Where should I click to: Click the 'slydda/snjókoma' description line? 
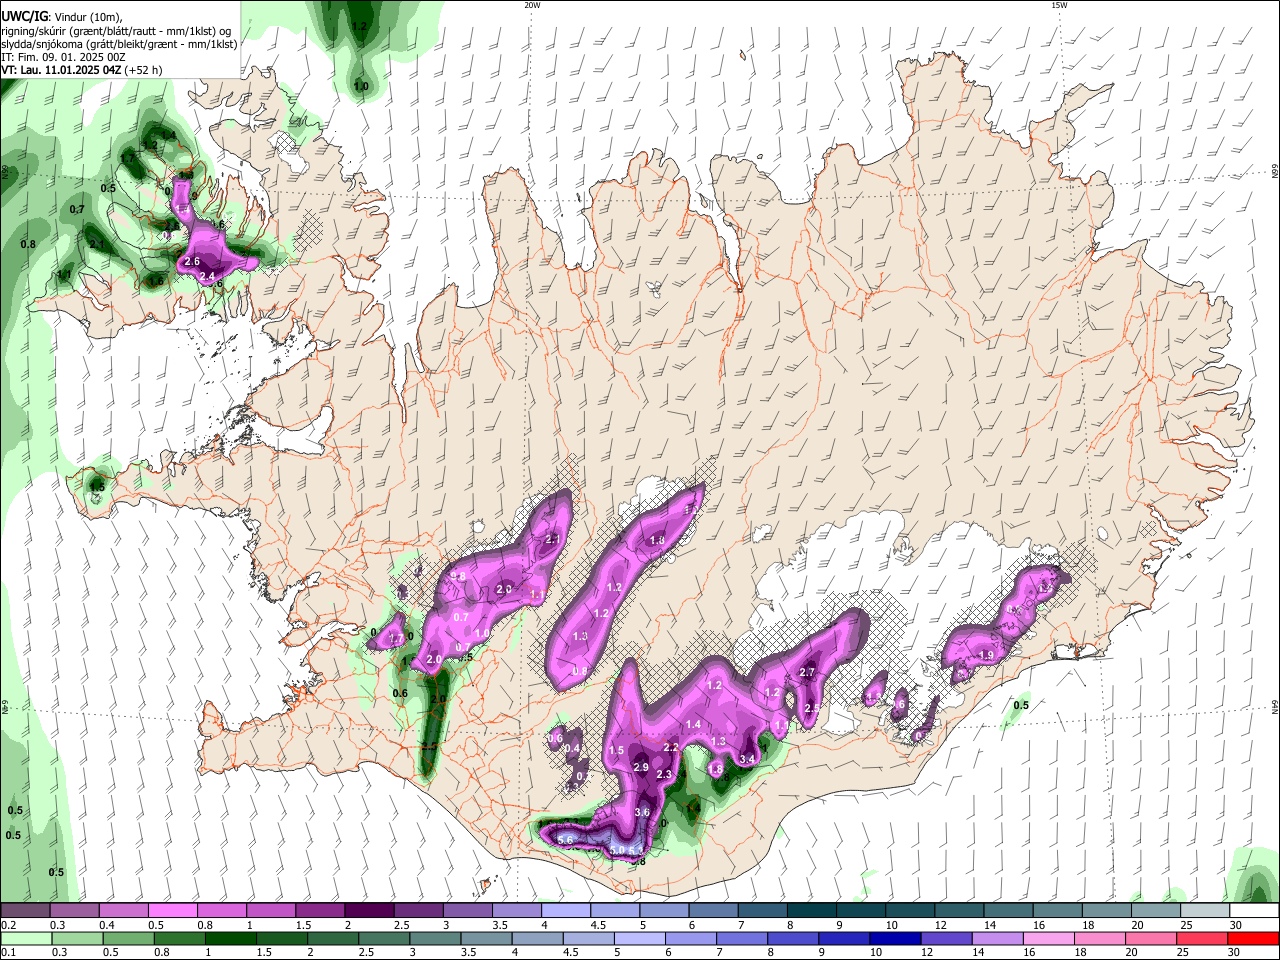119,44
